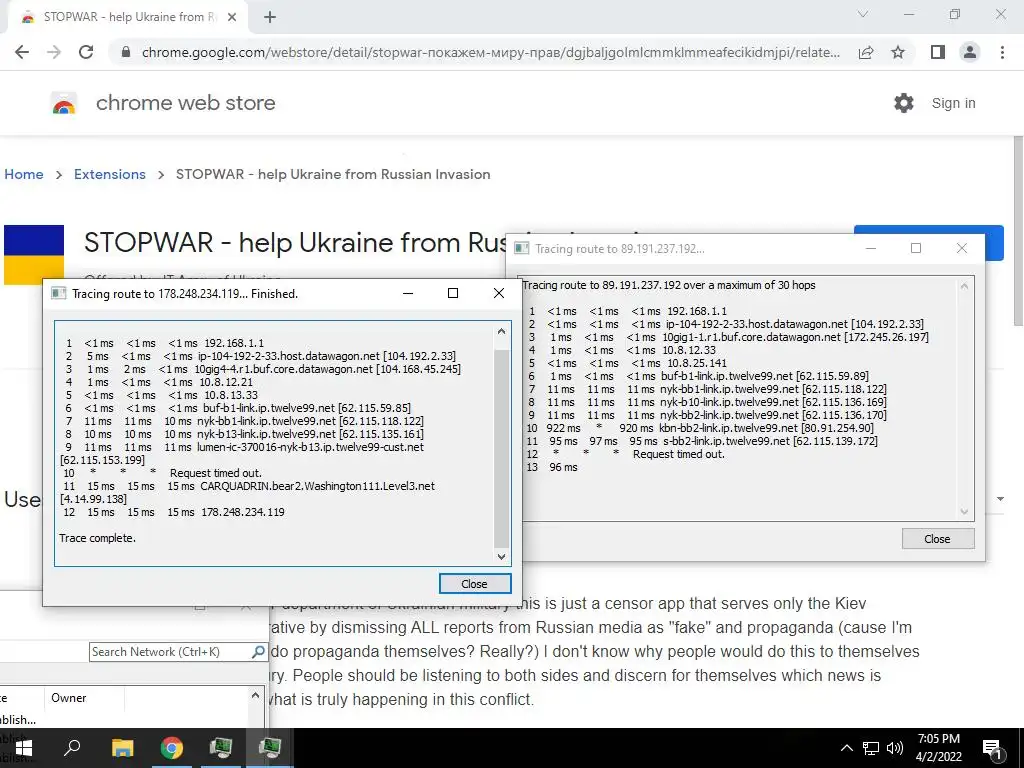
Task: Open volume control tray icon
Action: click(x=895, y=748)
